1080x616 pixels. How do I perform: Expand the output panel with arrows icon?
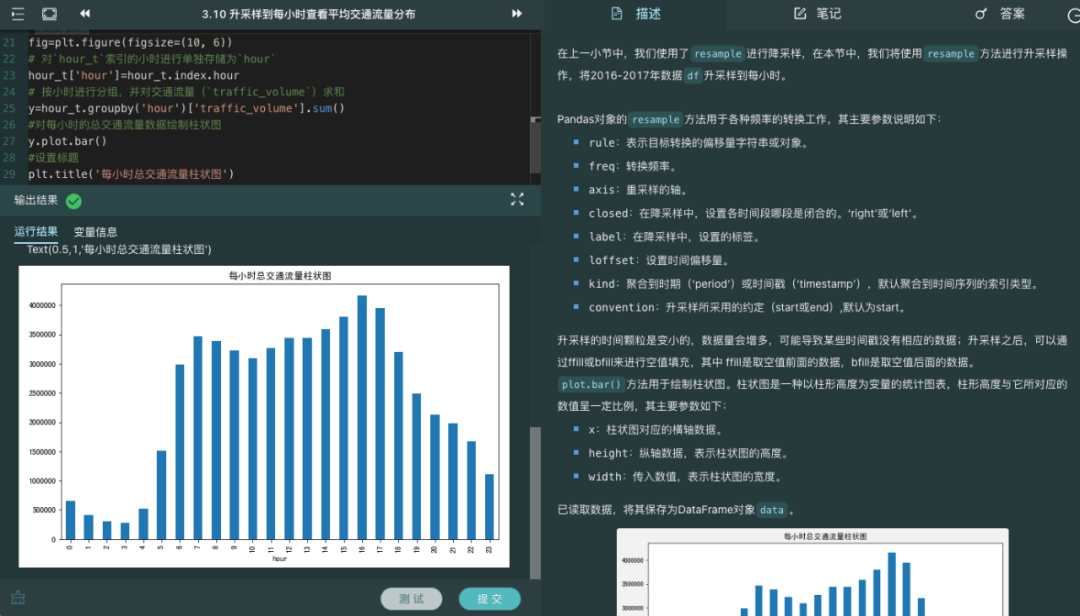click(x=517, y=200)
